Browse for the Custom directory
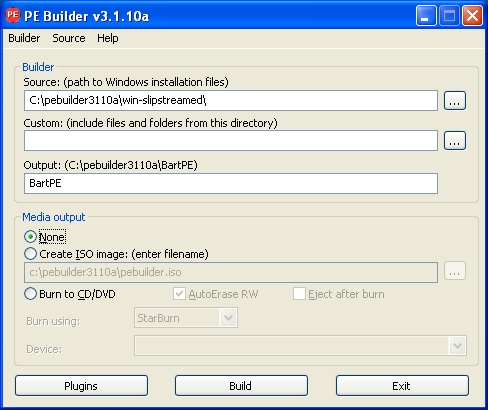 [455, 140]
